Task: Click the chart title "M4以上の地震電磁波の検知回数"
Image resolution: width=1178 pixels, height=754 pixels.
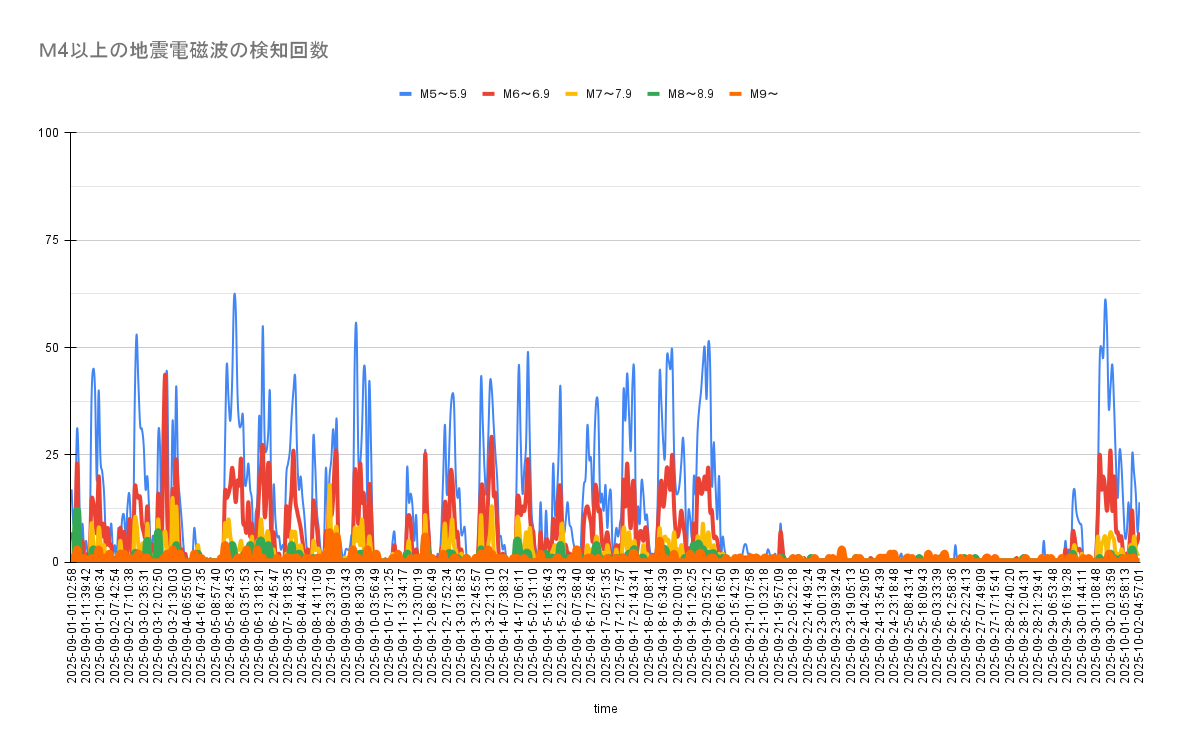Action: pos(183,51)
